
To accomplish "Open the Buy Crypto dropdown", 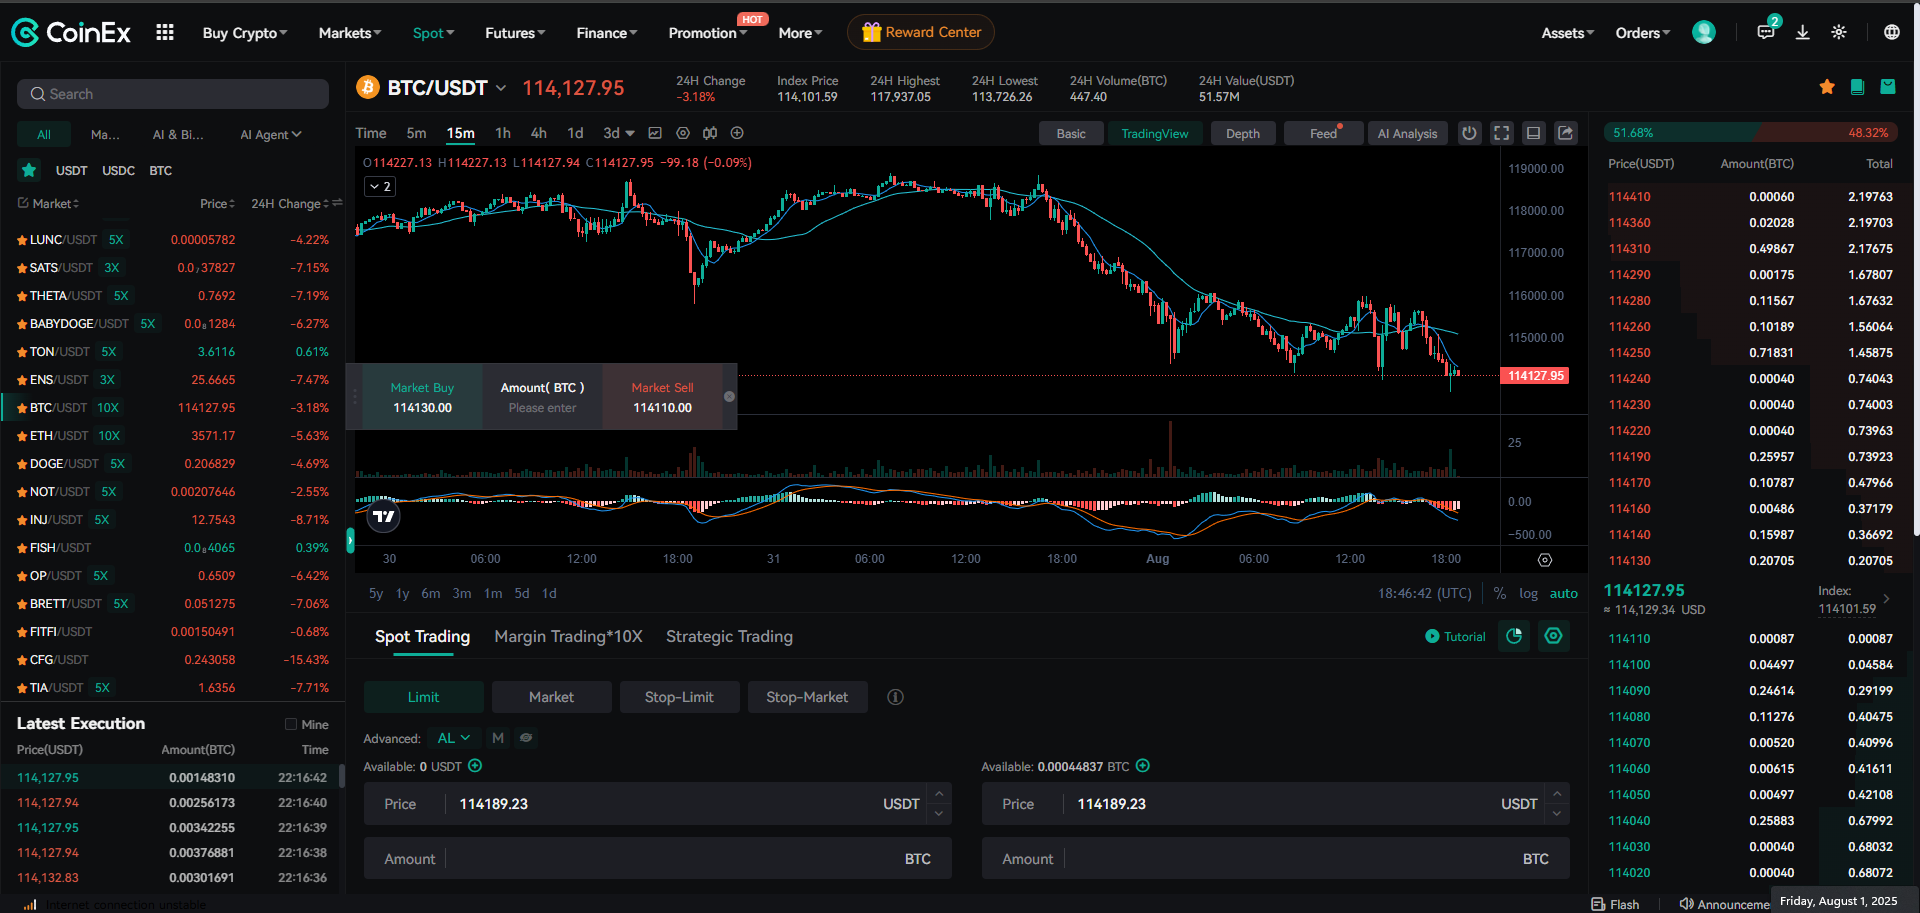I will pyautogui.click(x=245, y=33).
